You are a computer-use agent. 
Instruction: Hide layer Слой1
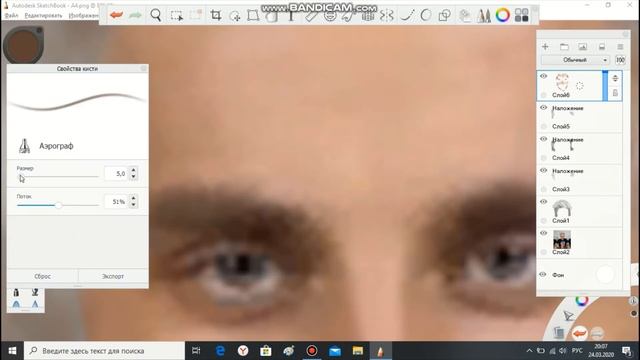tap(544, 202)
